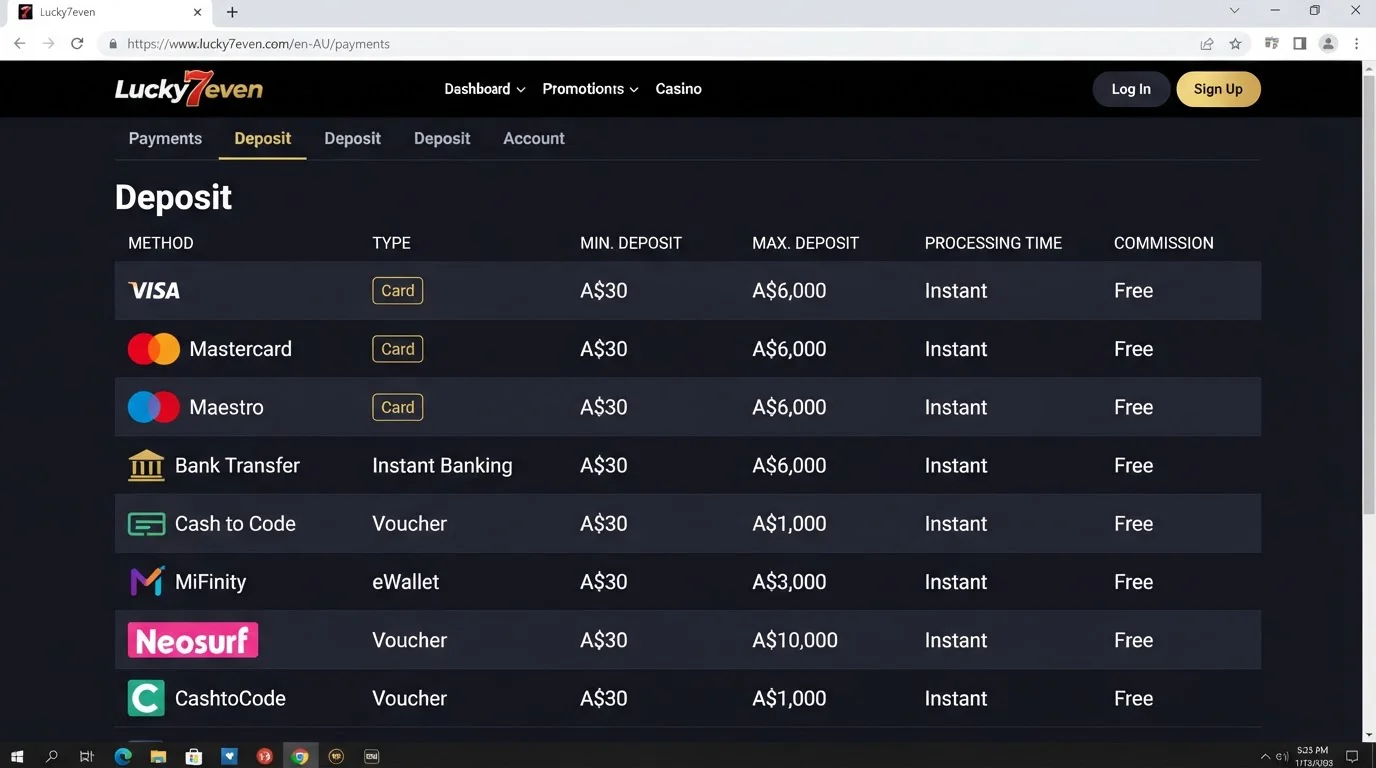Click the Chrome icon on the taskbar
1376x768 pixels.
click(300, 757)
